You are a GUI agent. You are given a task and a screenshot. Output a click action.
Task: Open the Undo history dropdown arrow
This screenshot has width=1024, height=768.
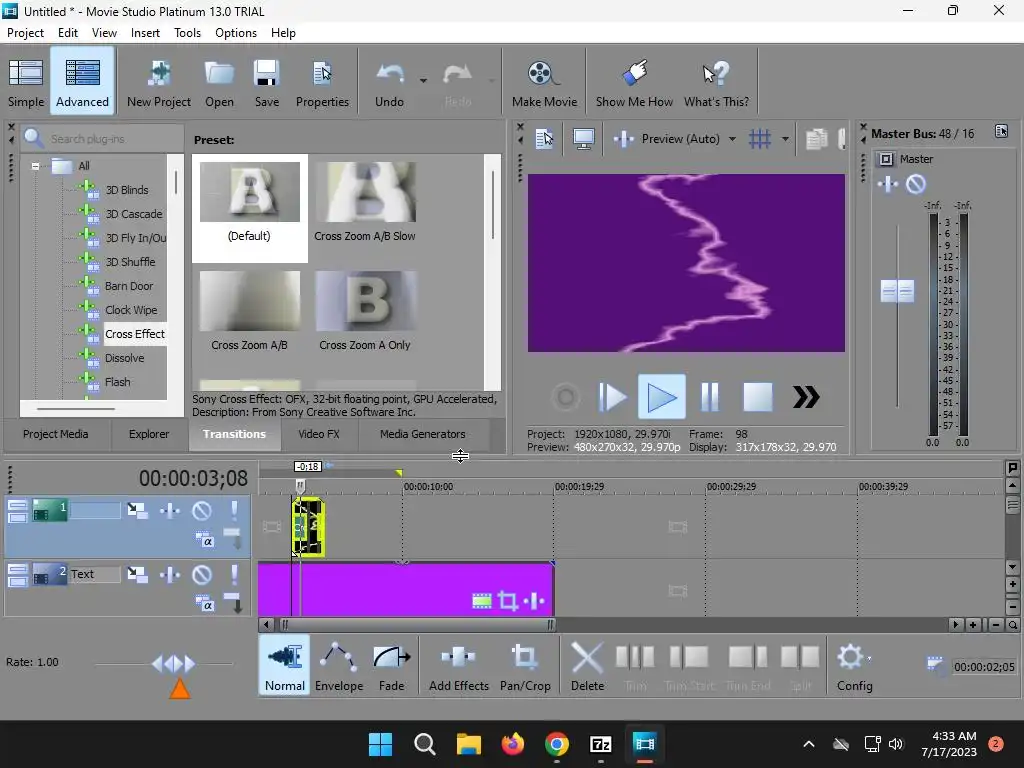click(x=423, y=81)
